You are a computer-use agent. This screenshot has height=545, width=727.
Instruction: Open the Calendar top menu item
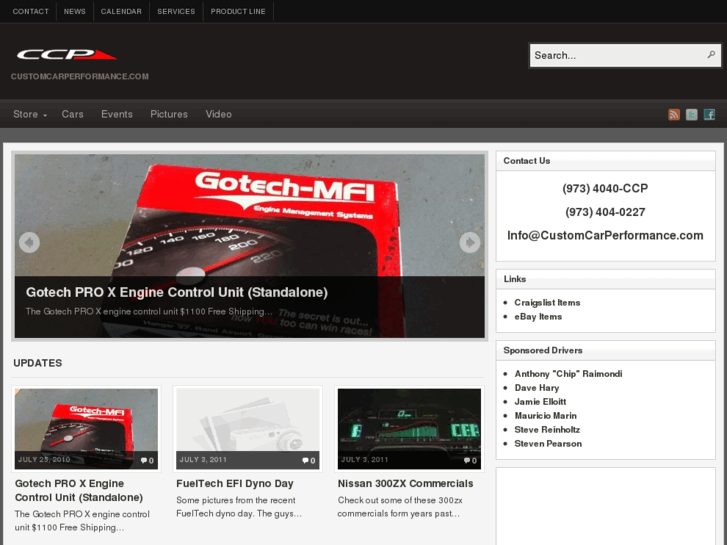121,11
